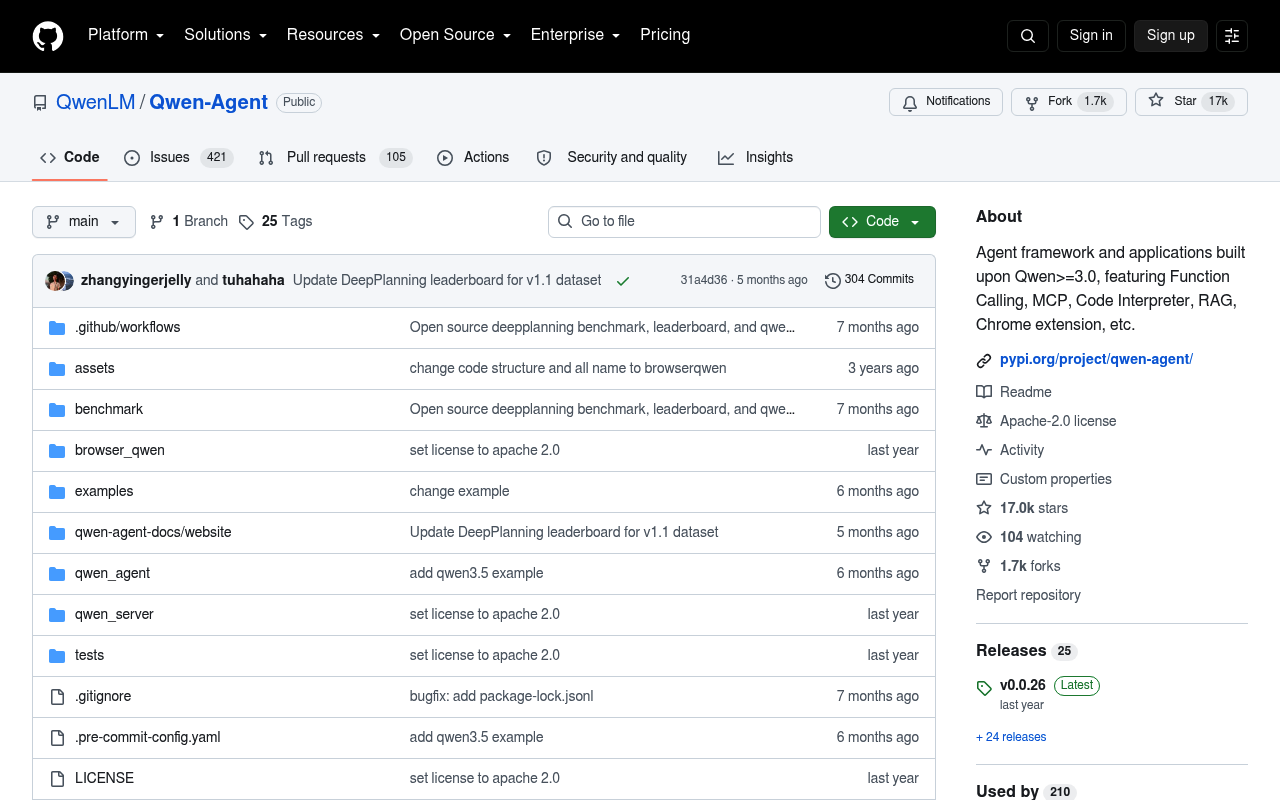Open the QwenLM owner link
Screen dimensions: 1280x800
click(x=96, y=102)
